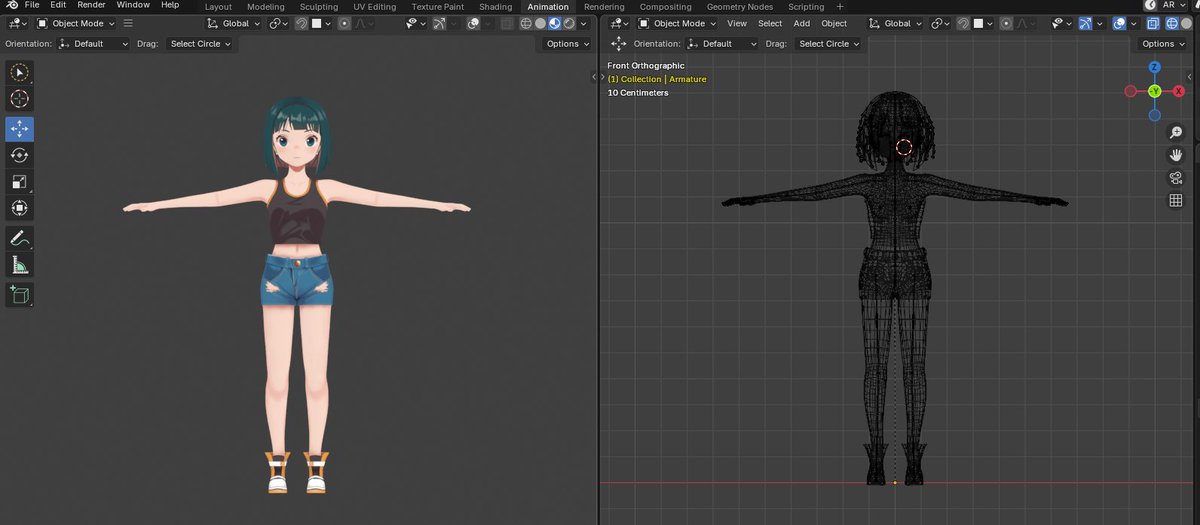1200x525 pixels.
Task: Open Object Mode dropdown in left viewport
Action: pyautogui.click(x=76, y=23)
